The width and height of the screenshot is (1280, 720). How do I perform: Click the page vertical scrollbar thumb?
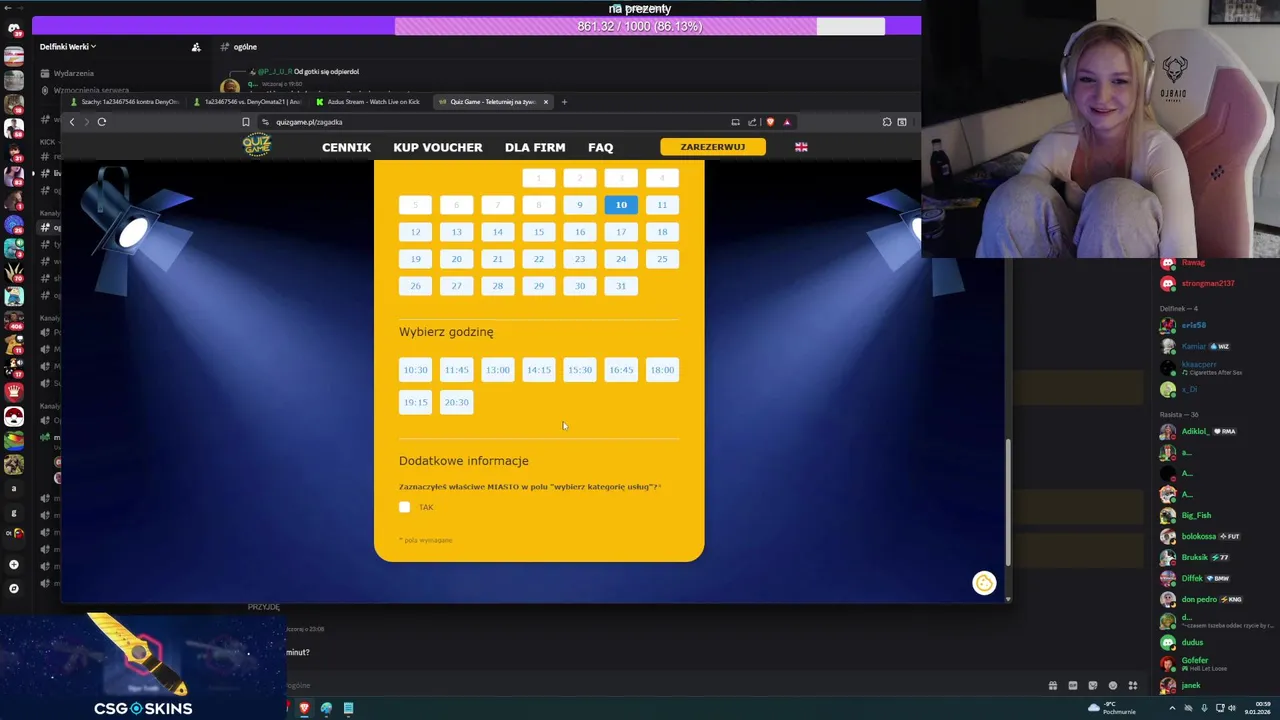tap(1007, 502)
